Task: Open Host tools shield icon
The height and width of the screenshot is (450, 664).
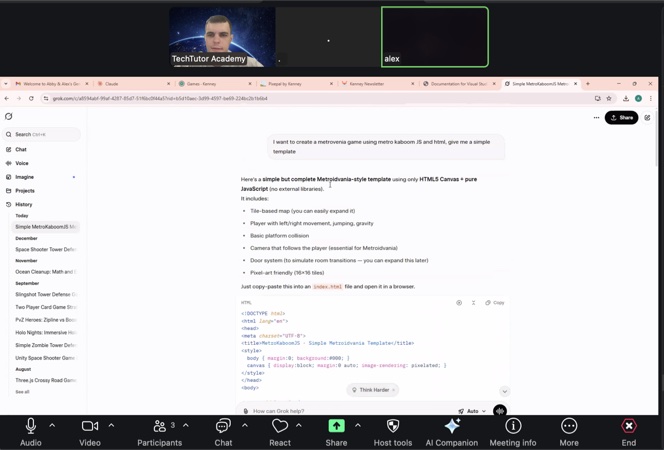Action: coord(392,426)
